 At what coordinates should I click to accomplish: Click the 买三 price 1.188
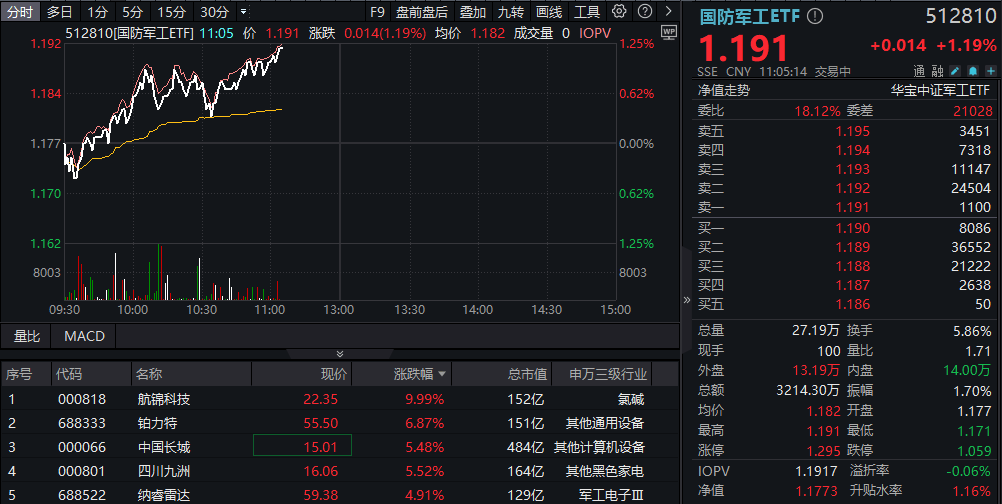pyautogui.click(x=852, y=266)
